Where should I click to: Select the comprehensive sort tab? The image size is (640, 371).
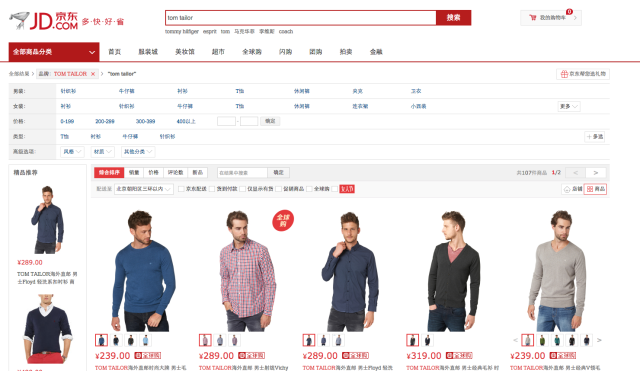[x=109, y=173]
